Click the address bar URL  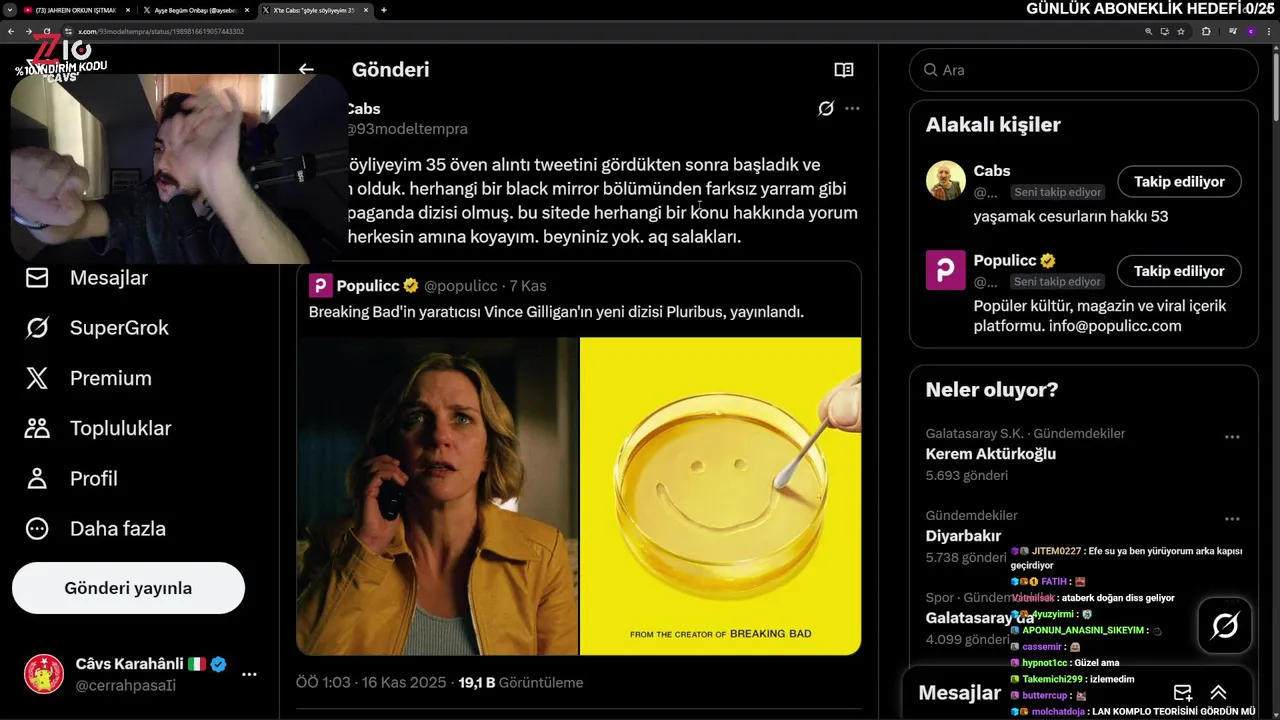click(x=160, y=31)
